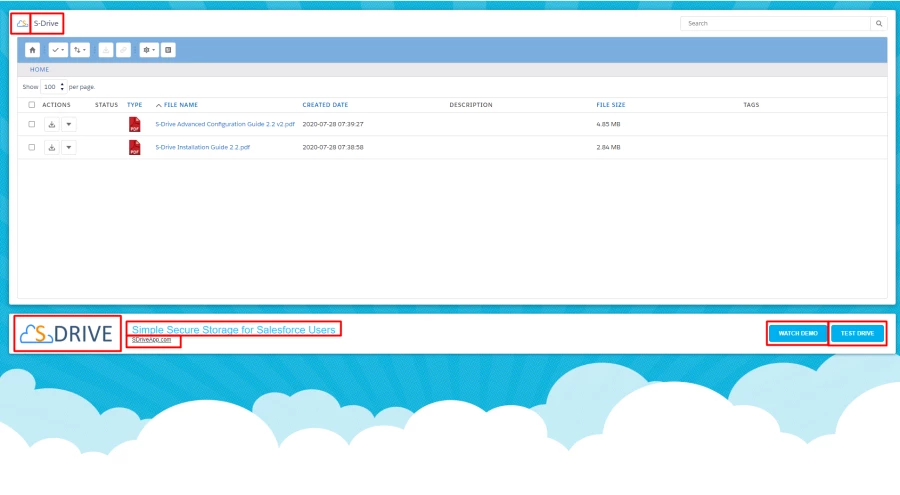Download S-Drive Installation Guide file
The image size is (900, 495).
pos(52,147)
